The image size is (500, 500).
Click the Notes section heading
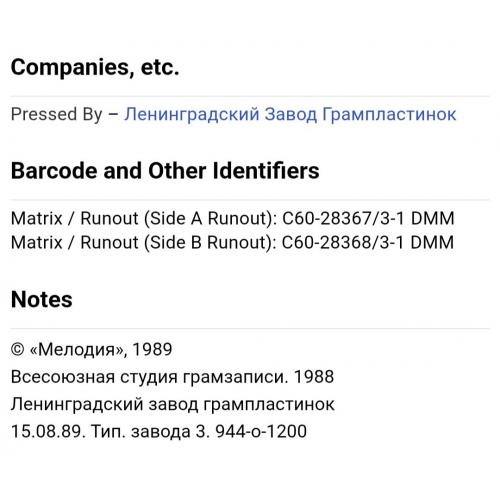pyautogui.click(x=42, y=299)
